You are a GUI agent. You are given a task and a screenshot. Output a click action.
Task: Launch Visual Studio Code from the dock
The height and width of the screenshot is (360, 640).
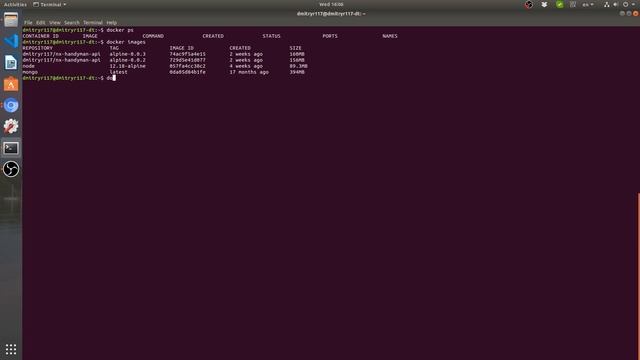11,41
